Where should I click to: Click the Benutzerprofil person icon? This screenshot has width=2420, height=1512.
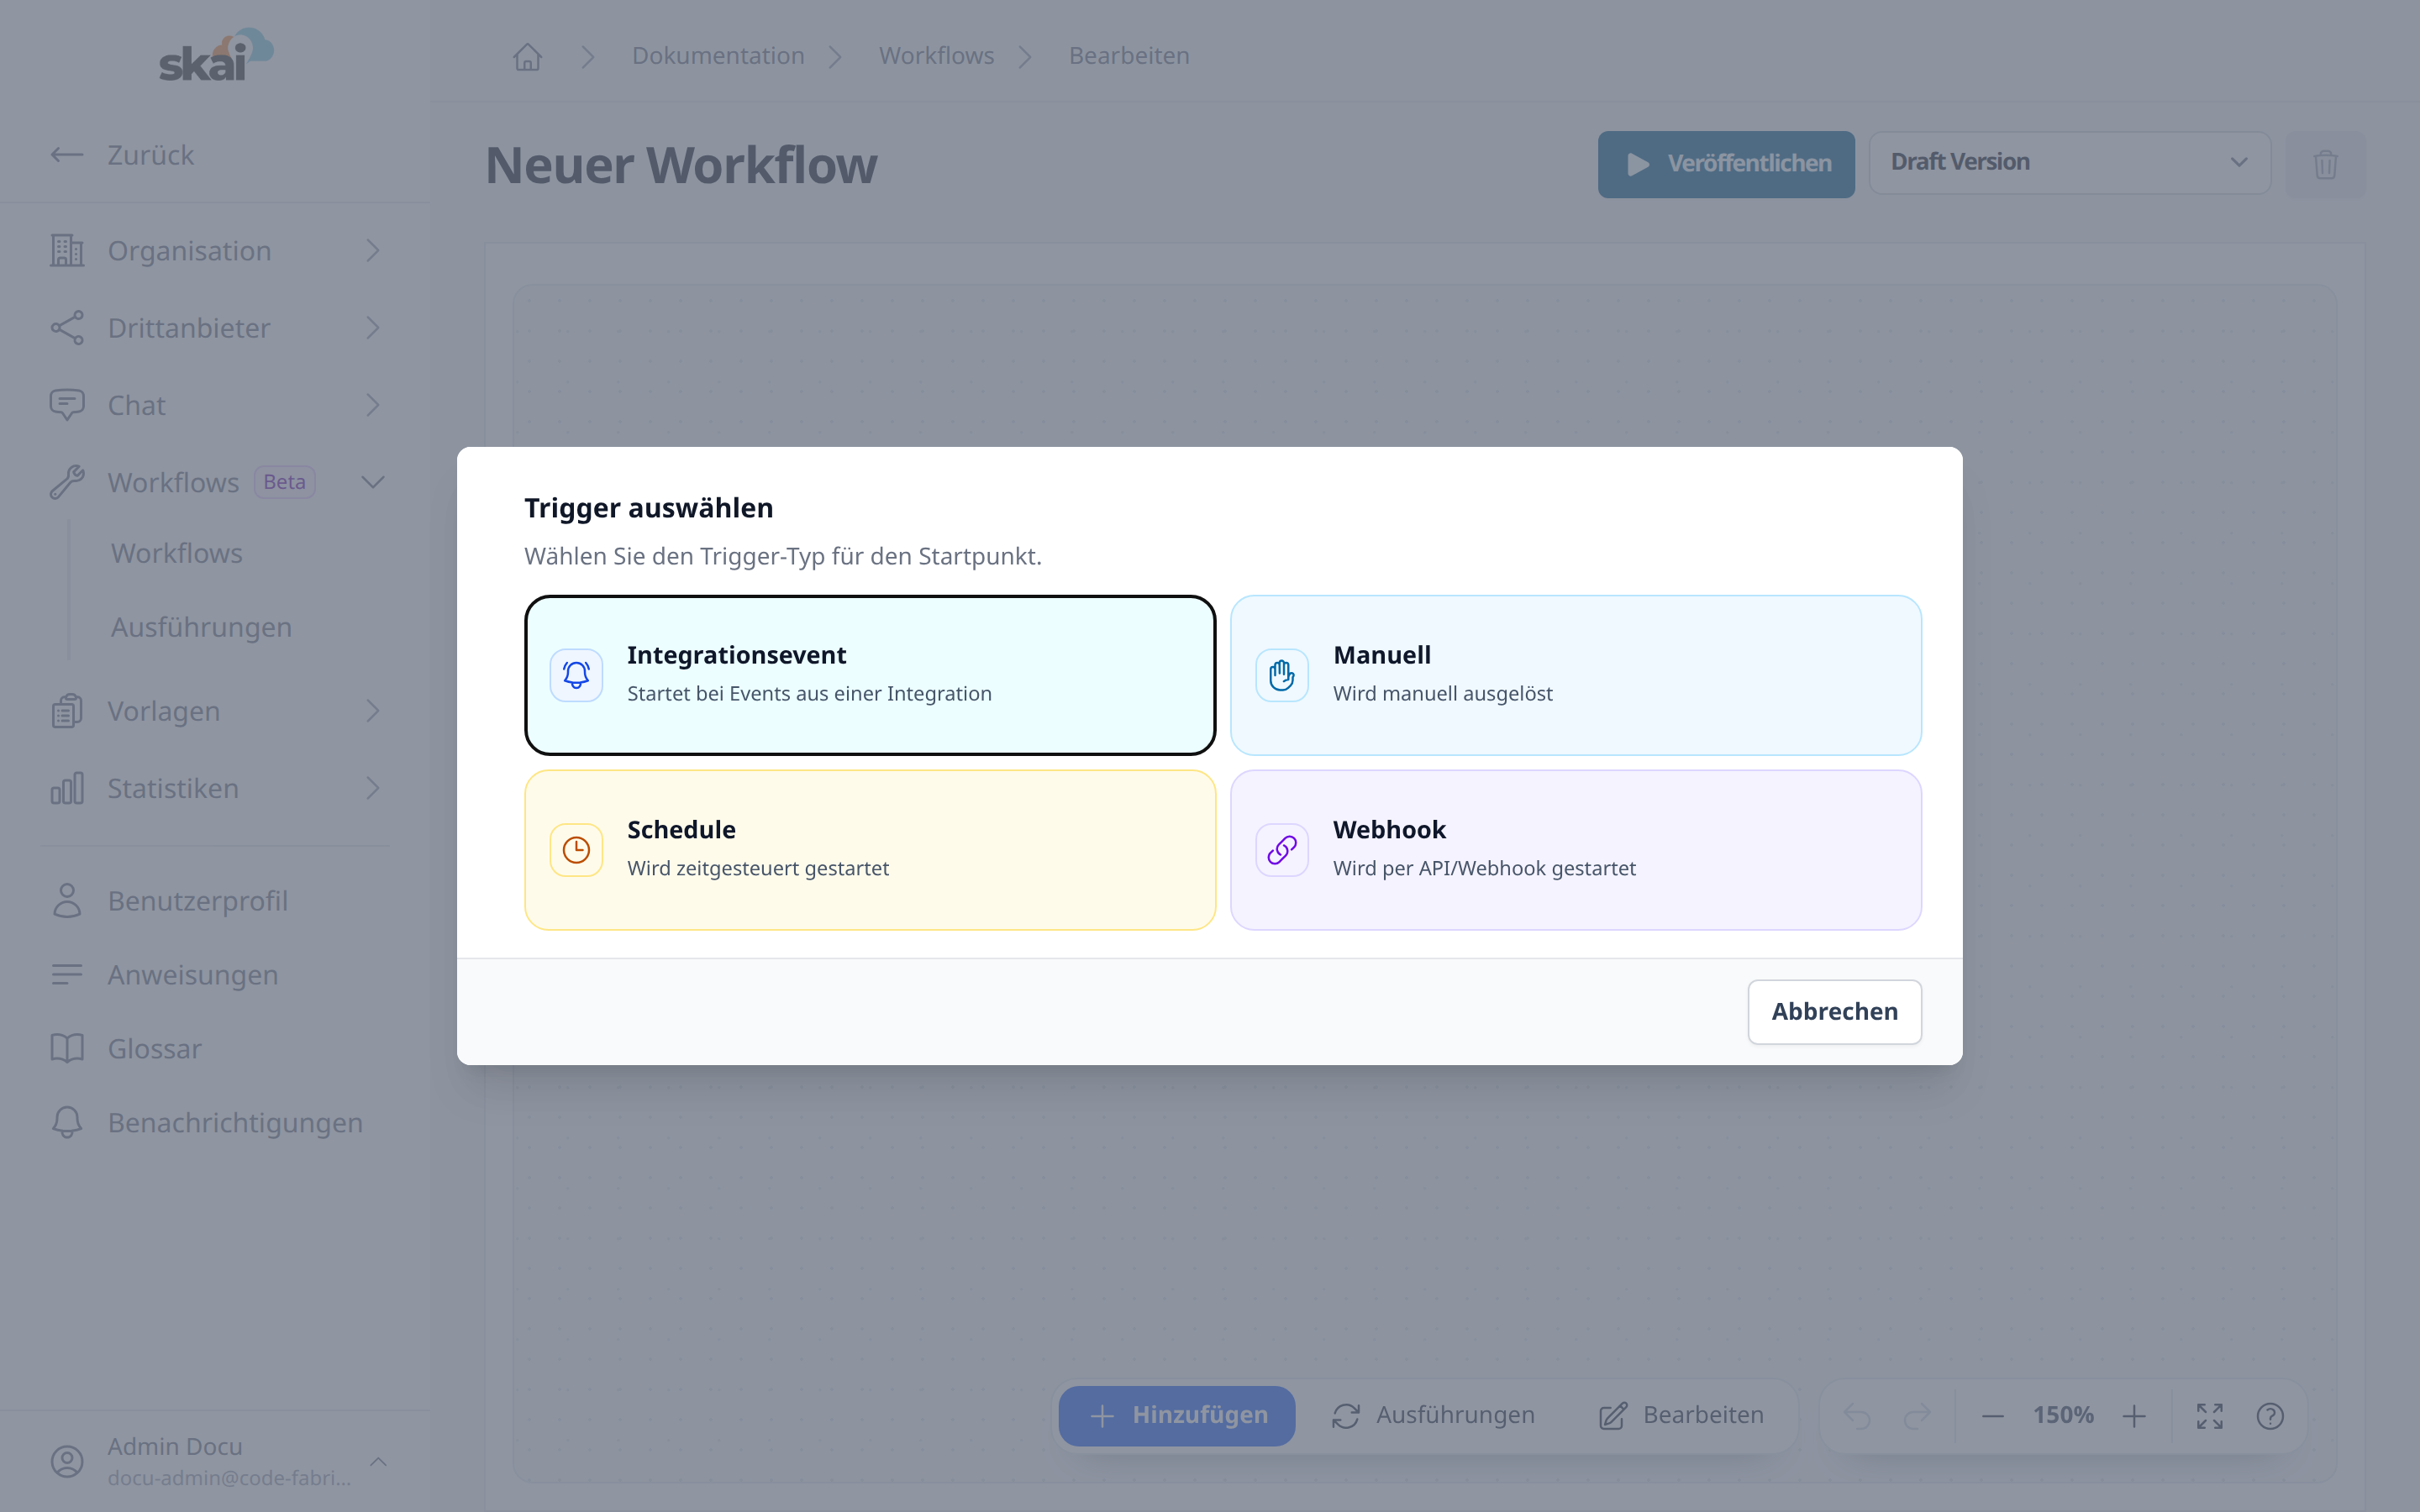[x=67, y=901]
